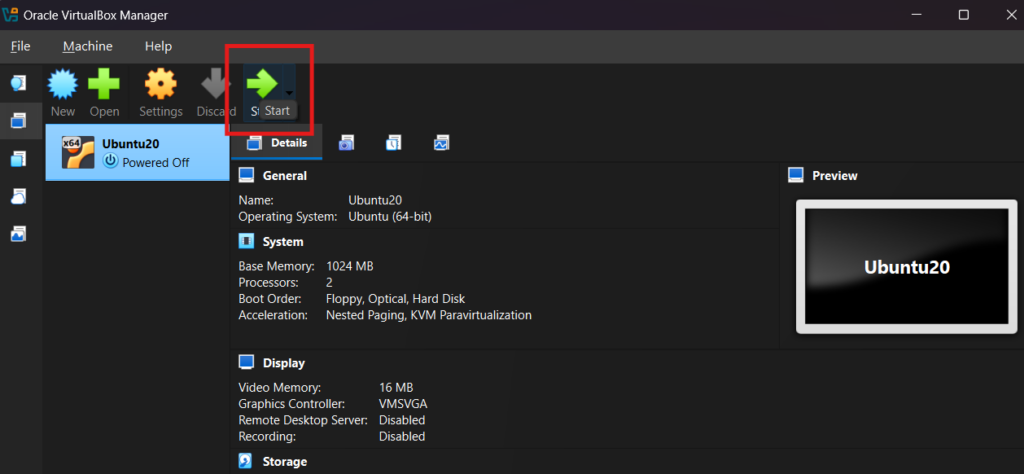Image resolution: width=1024 pixels, height=474 pixels.
Task: Click the Graphics Controller value "VMSVGA"
Action: tap(403, 403)
